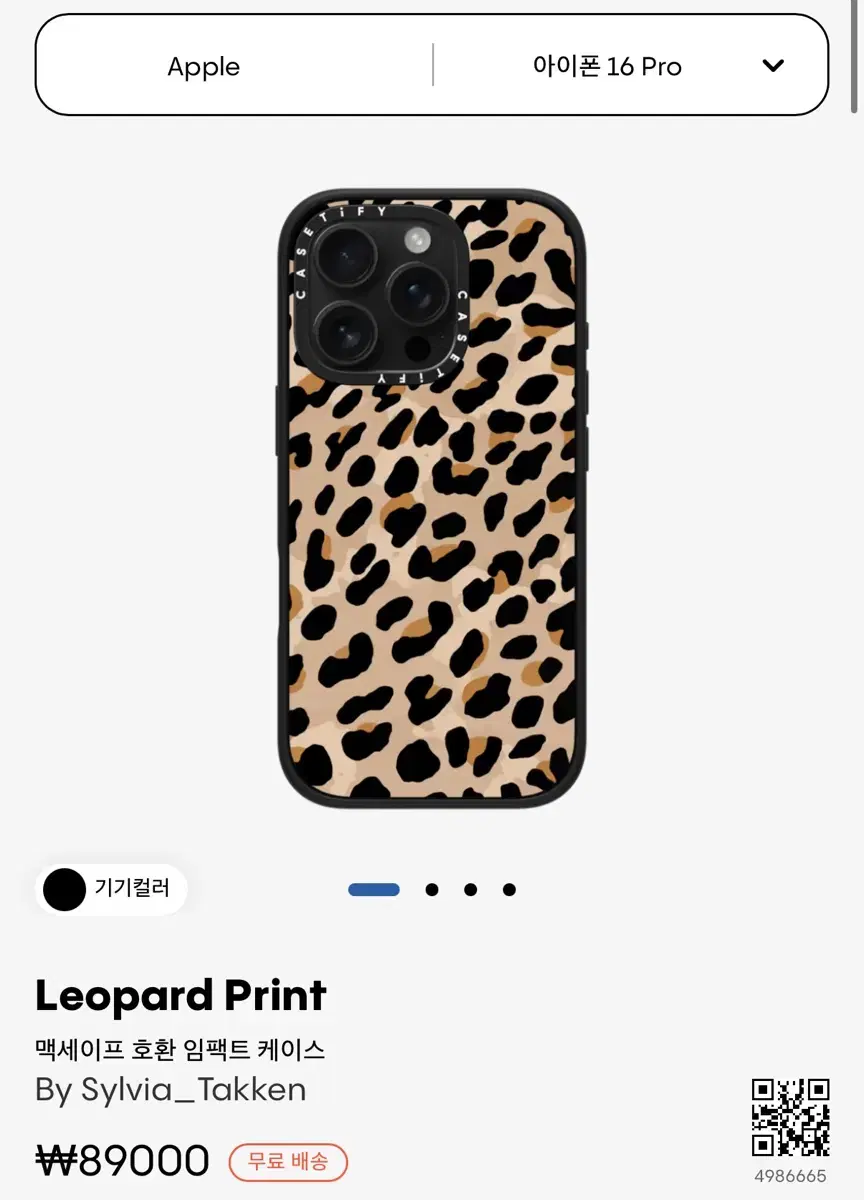Go to the fourth carousel image dot
The height and width of the screenshot is (1200, 864).
(510, 889)
